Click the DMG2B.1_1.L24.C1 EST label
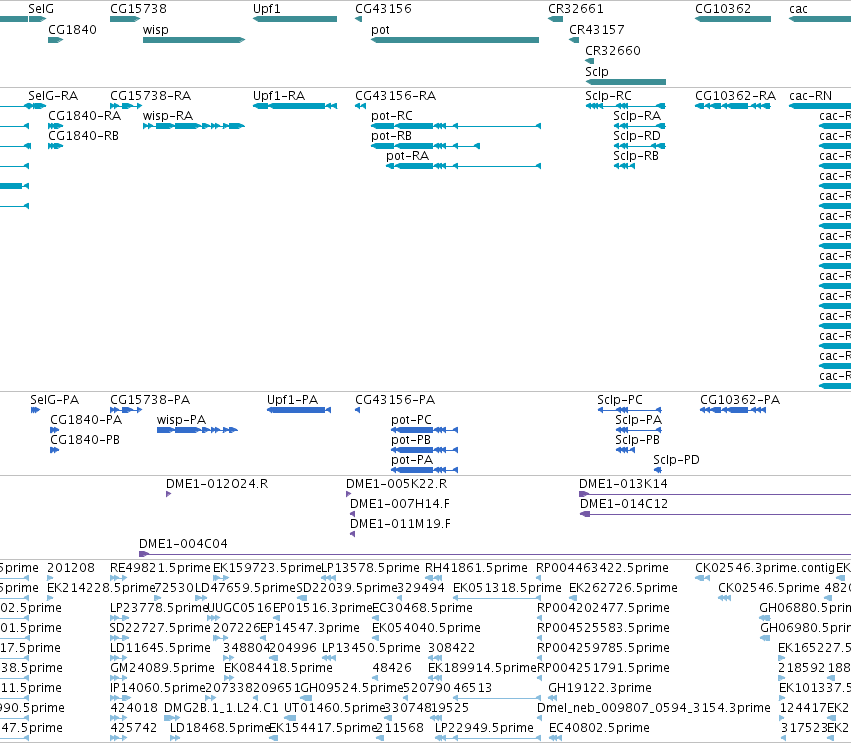The width and height of the screenshot is (851, 743). (221, 708)
